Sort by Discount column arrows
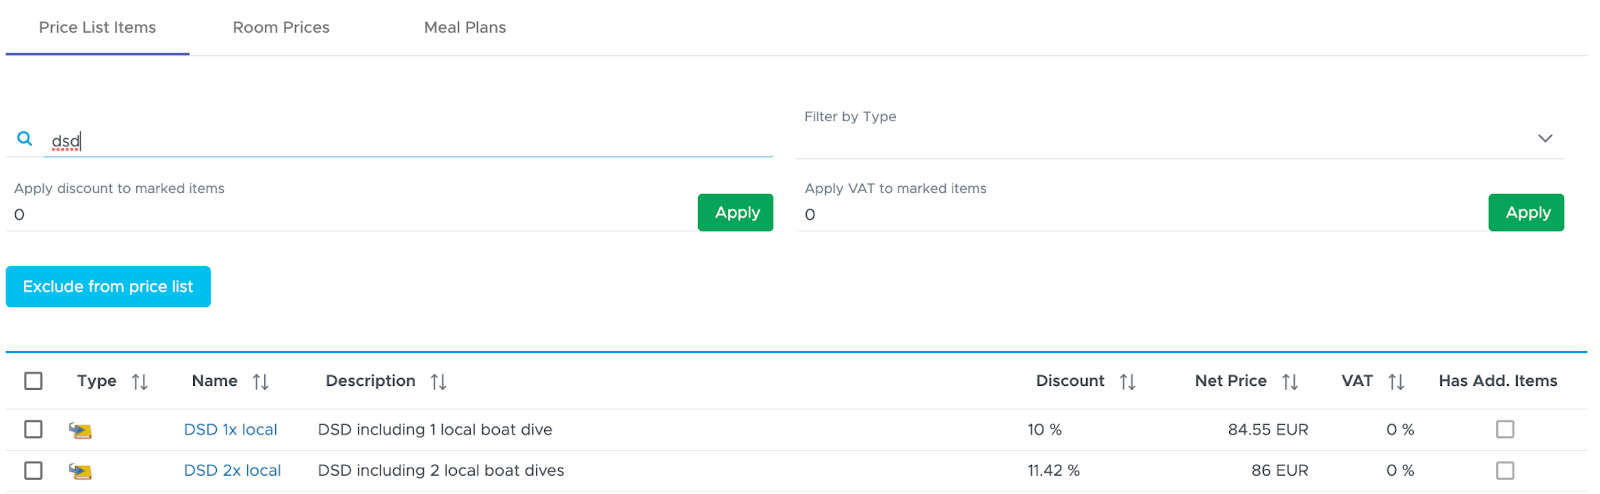This screenshot has height=494, width=1600. 1128,382
